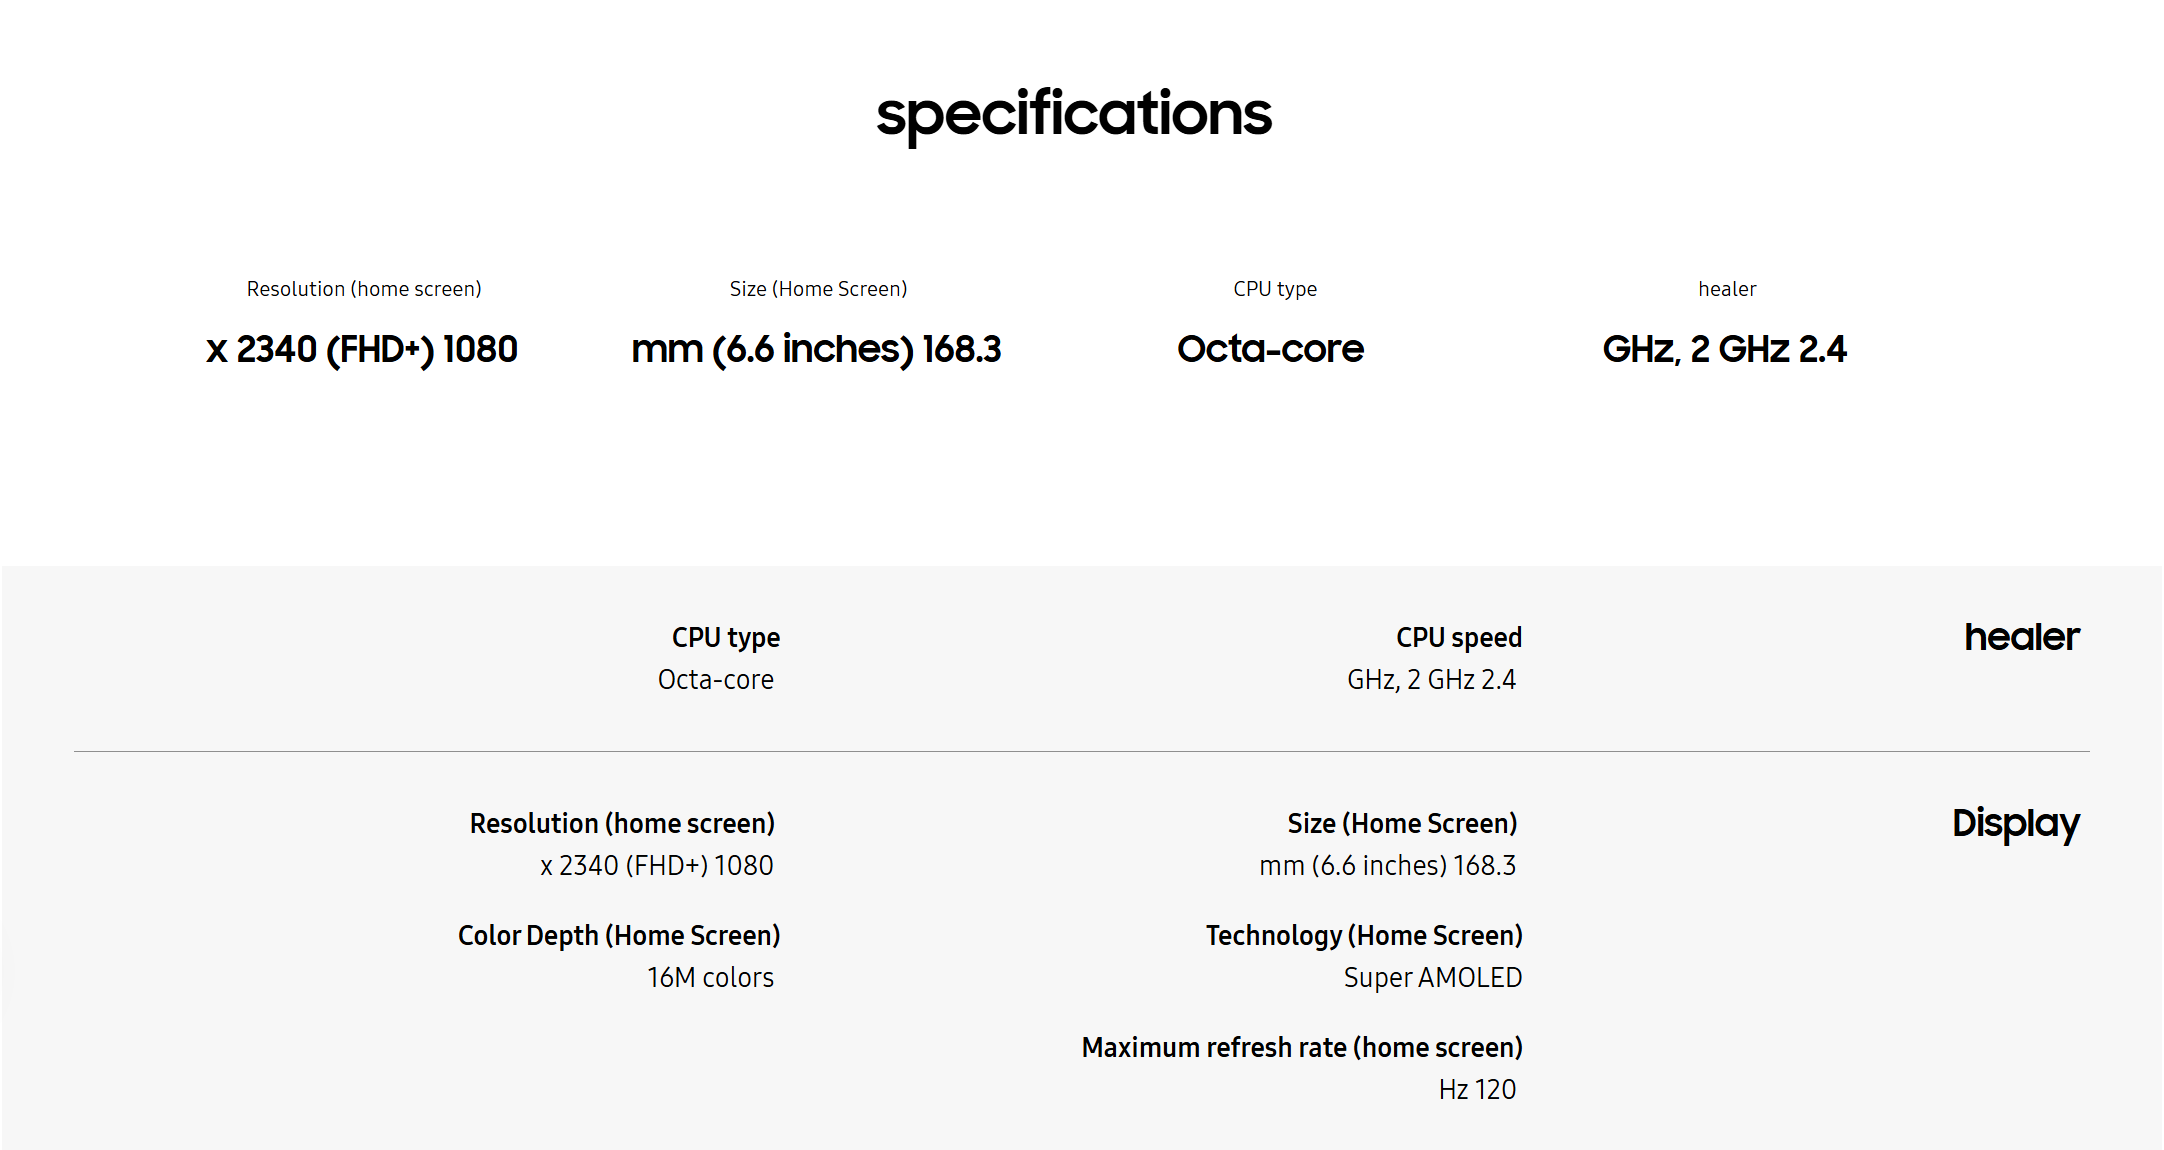Select the bold Resolution (home screen) table label
Screen dimensions: 2164x1150
[x=622, y=824]
